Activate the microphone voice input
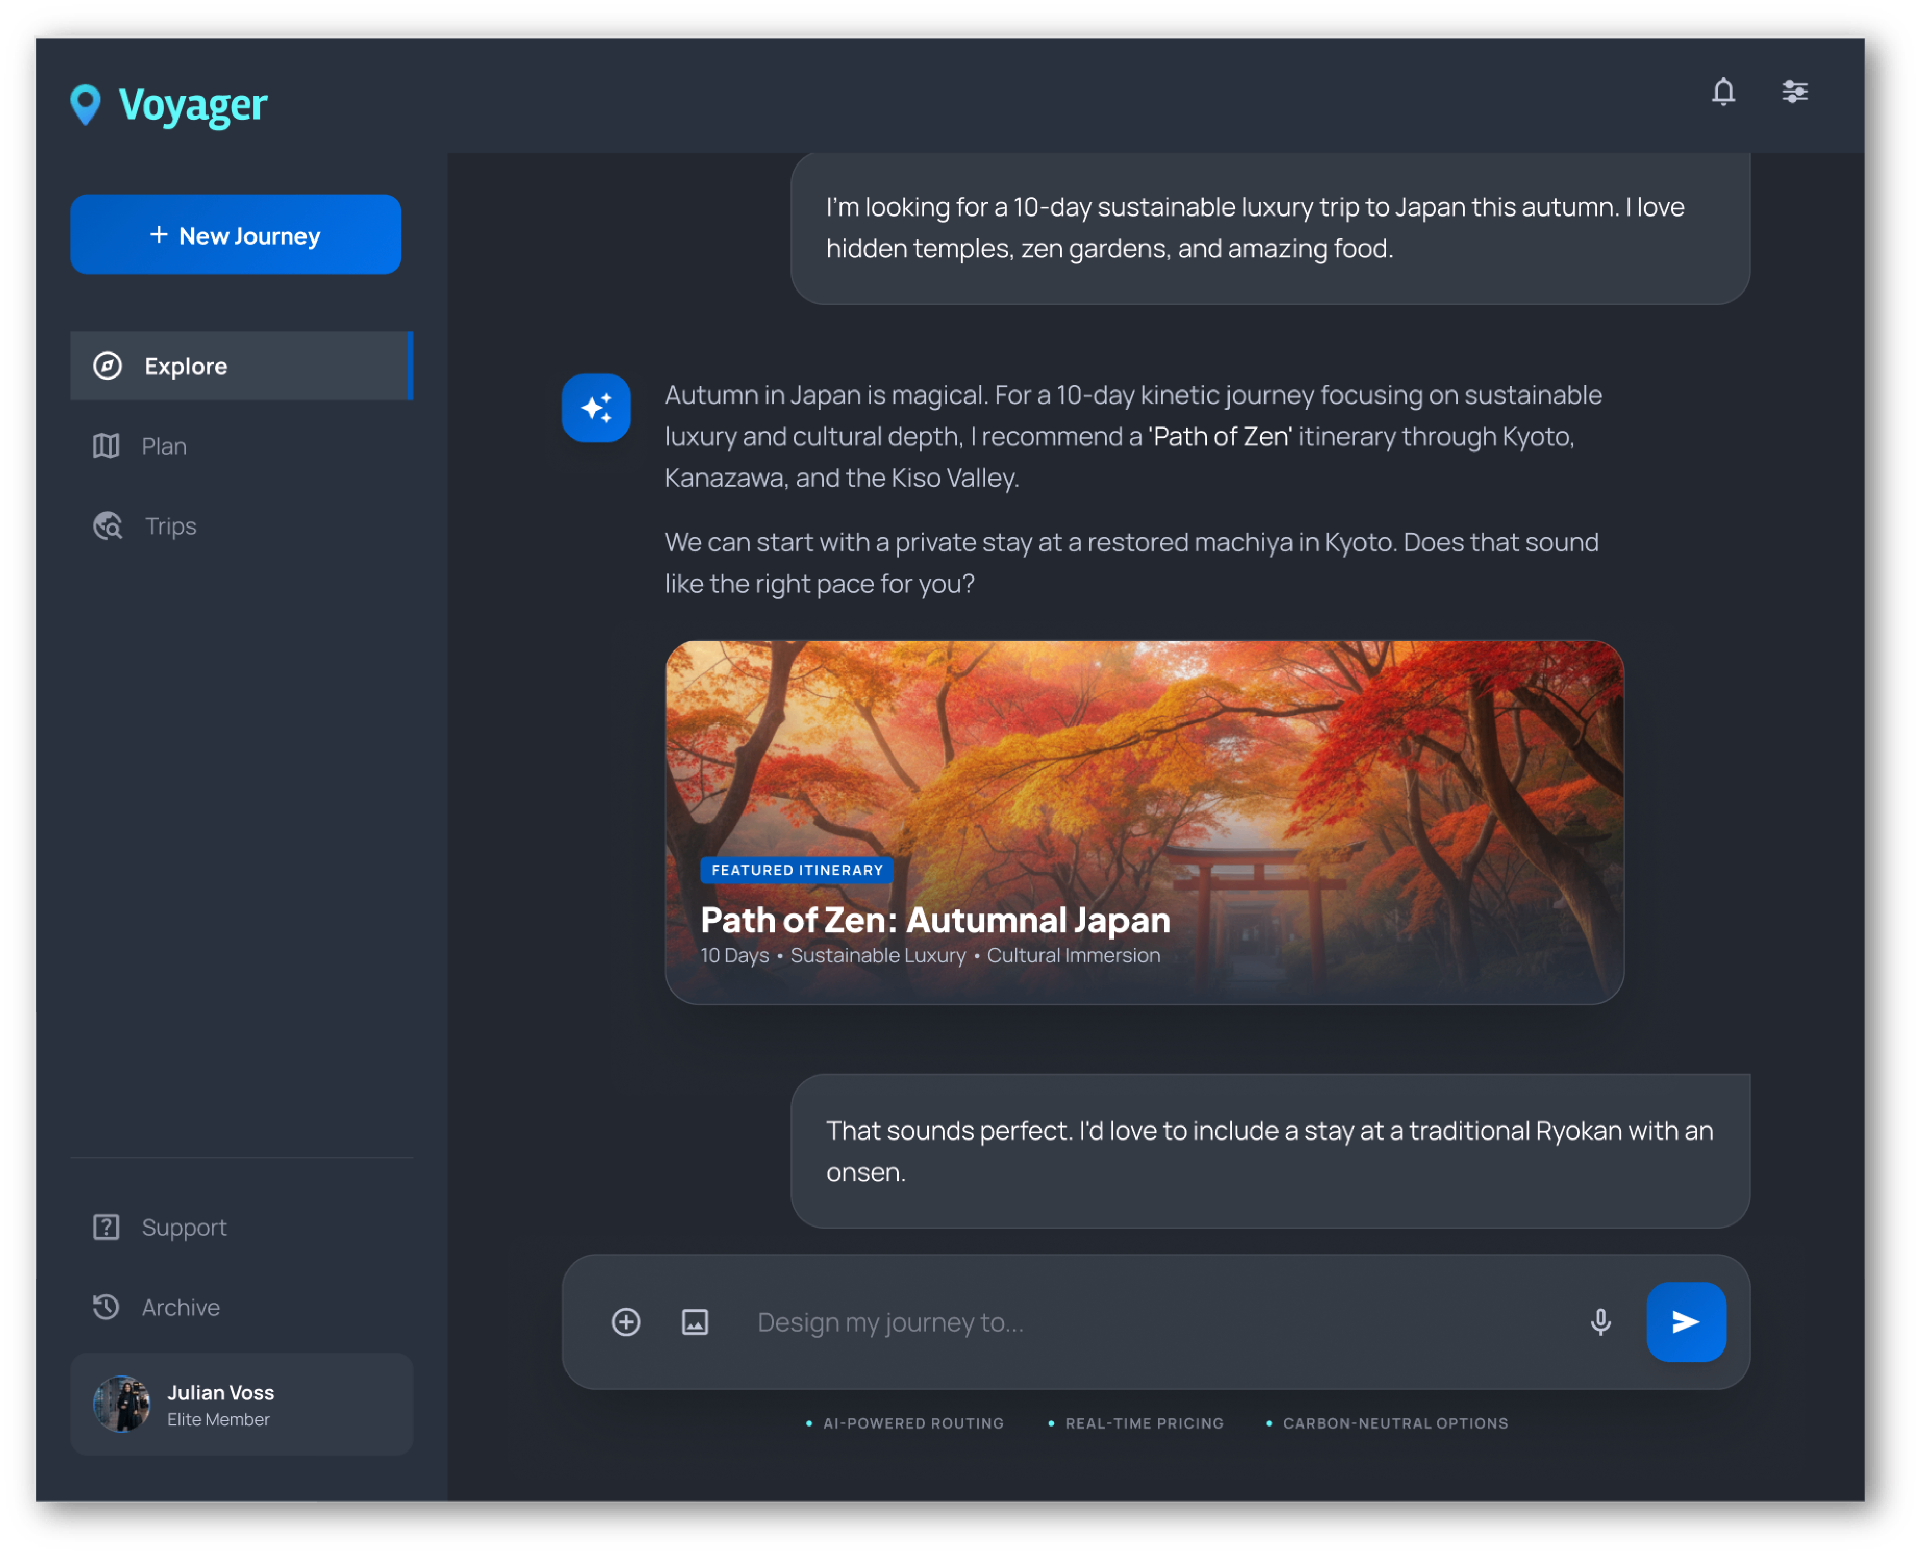This screenshot has width=1920, height=1557. 1601,1322
